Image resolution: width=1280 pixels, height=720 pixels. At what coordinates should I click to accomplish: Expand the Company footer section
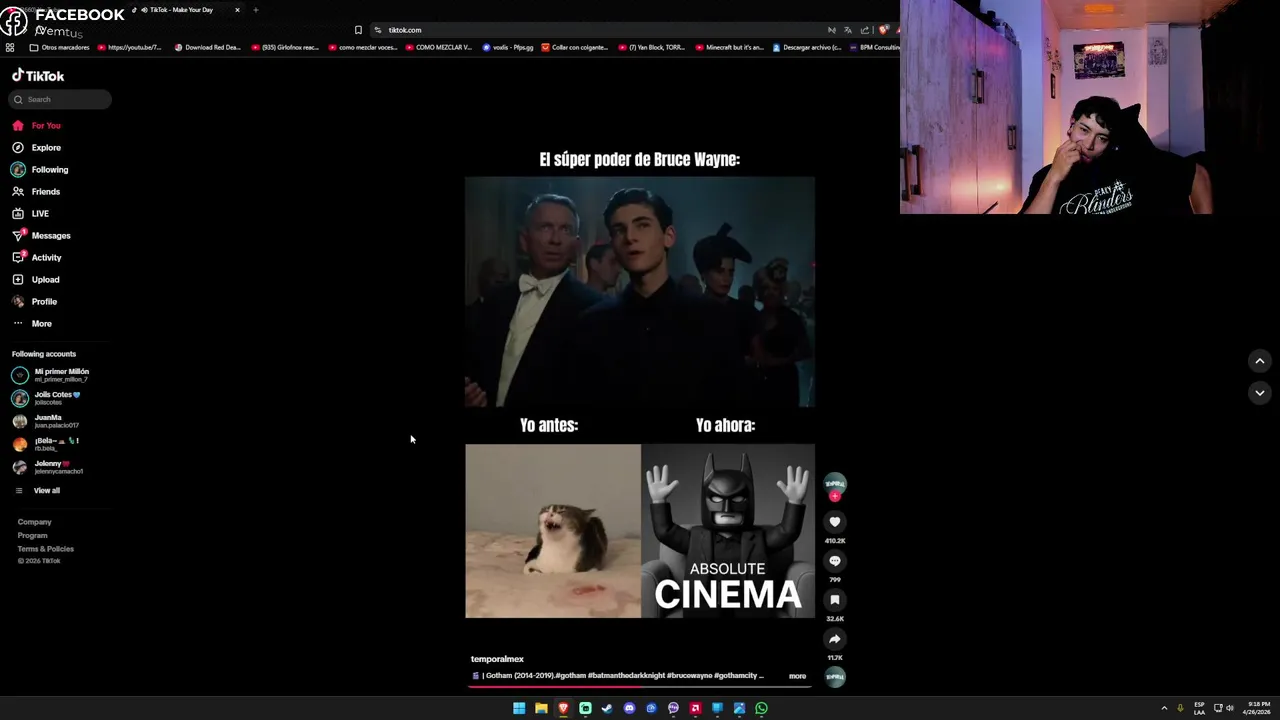[x=34, y=522]
